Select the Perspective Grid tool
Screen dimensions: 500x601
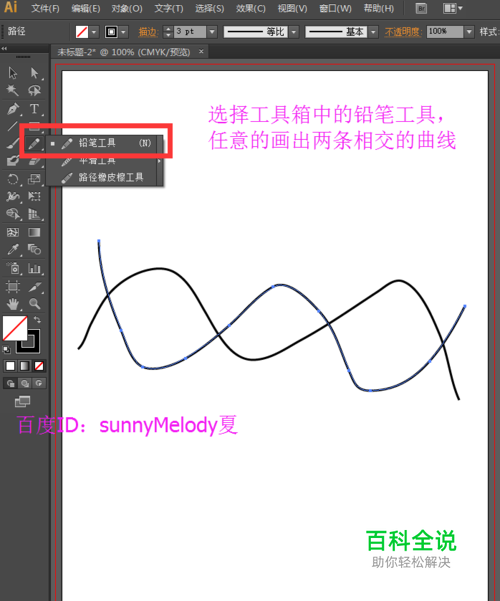pyautogui.click(x=34, y=214)
